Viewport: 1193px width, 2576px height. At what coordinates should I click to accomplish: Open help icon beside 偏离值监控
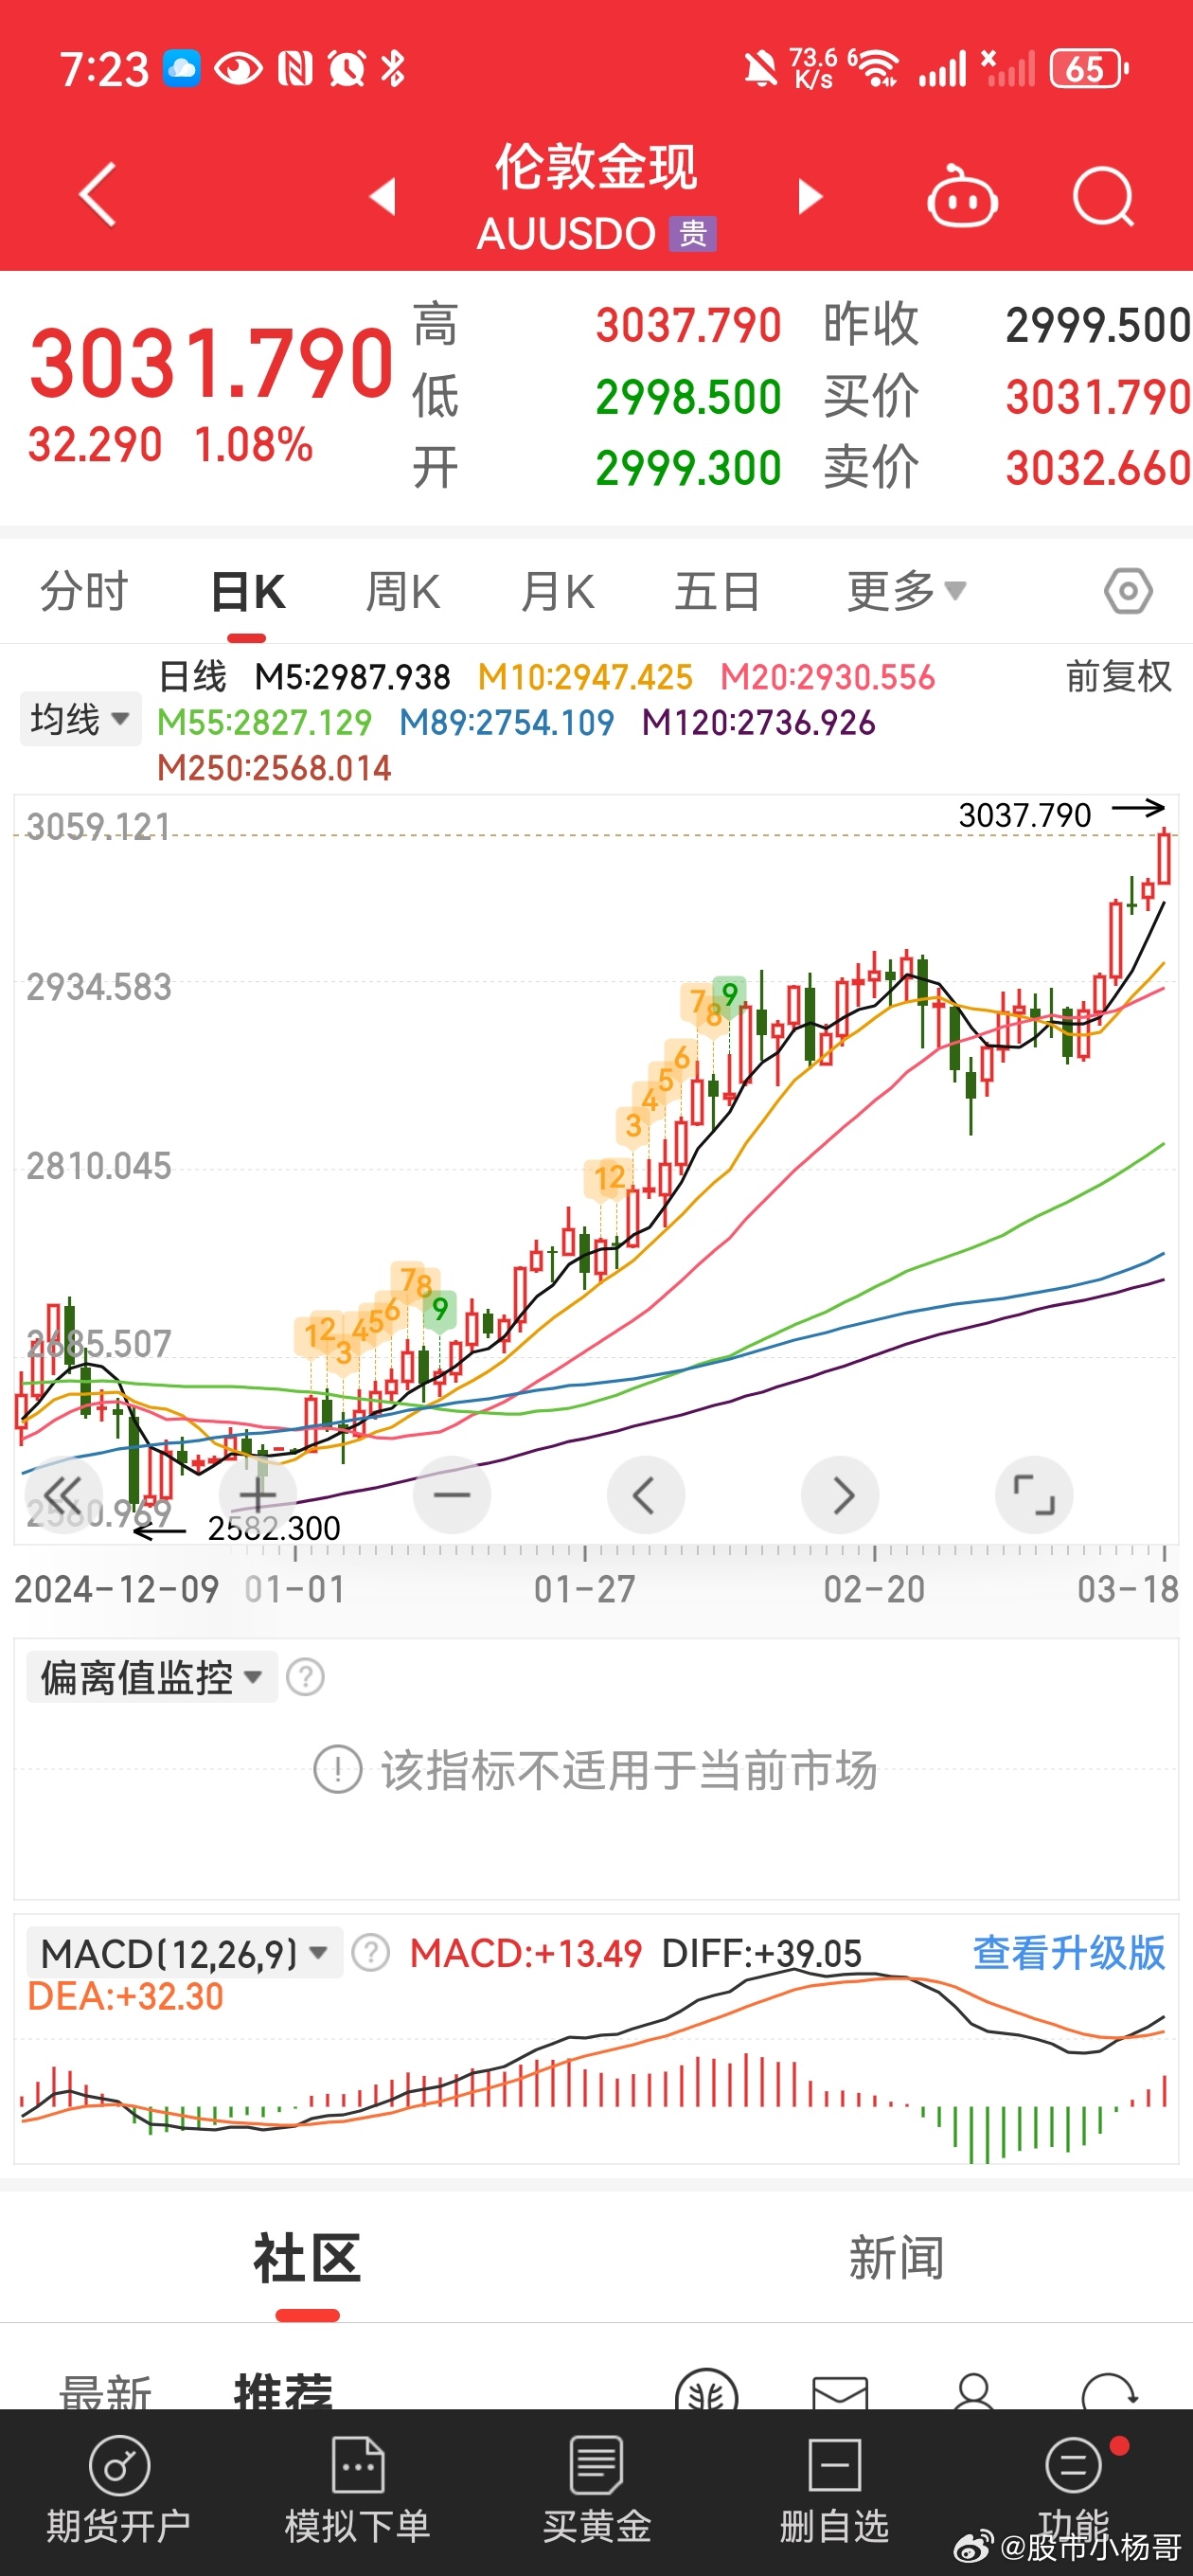(305, 1677)
